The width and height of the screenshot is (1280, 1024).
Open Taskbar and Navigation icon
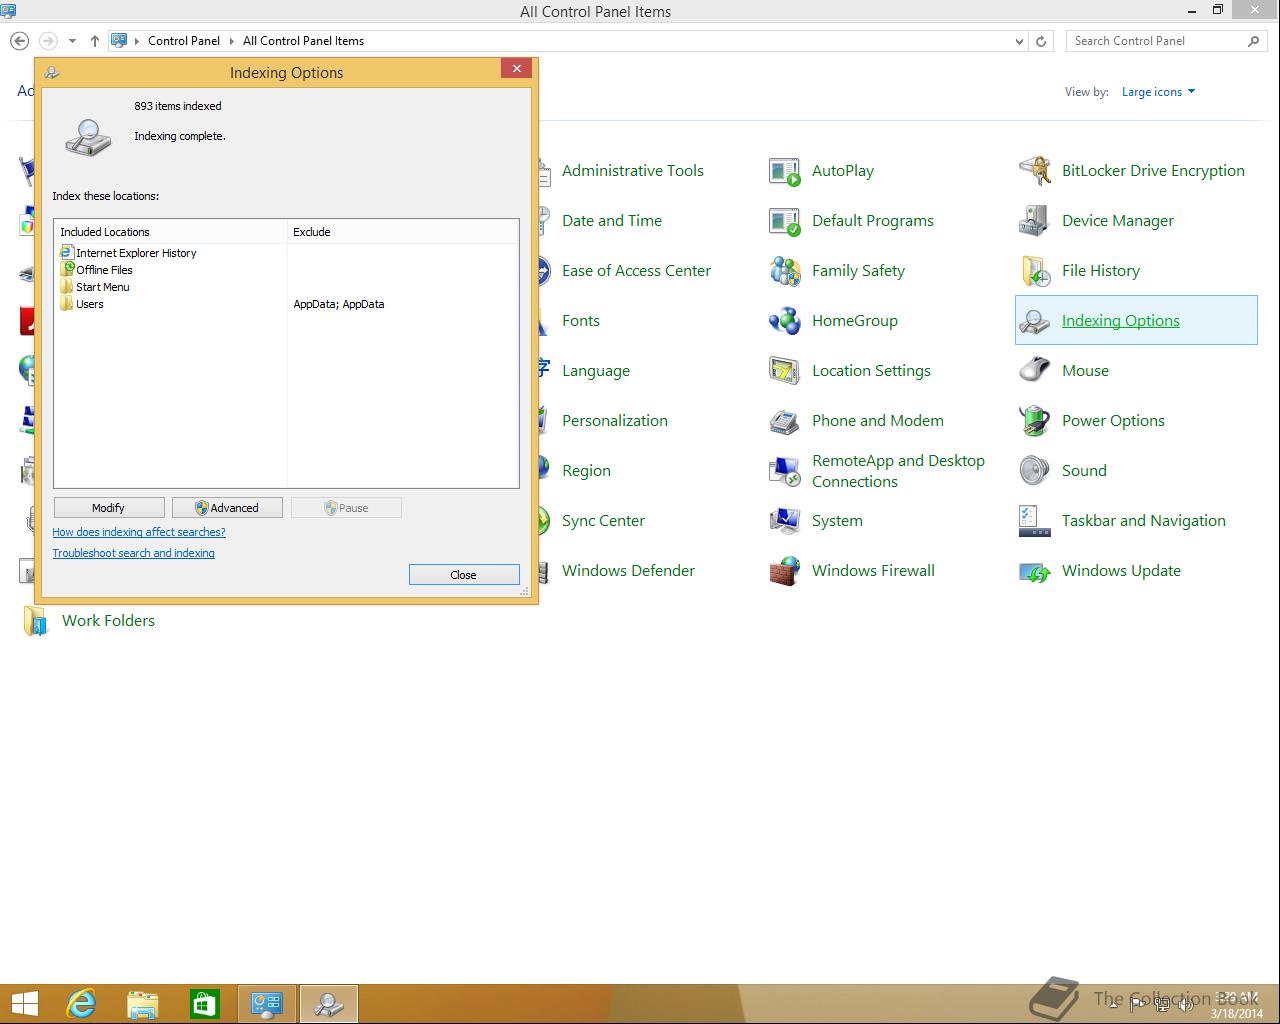(x=1035, y=521)
